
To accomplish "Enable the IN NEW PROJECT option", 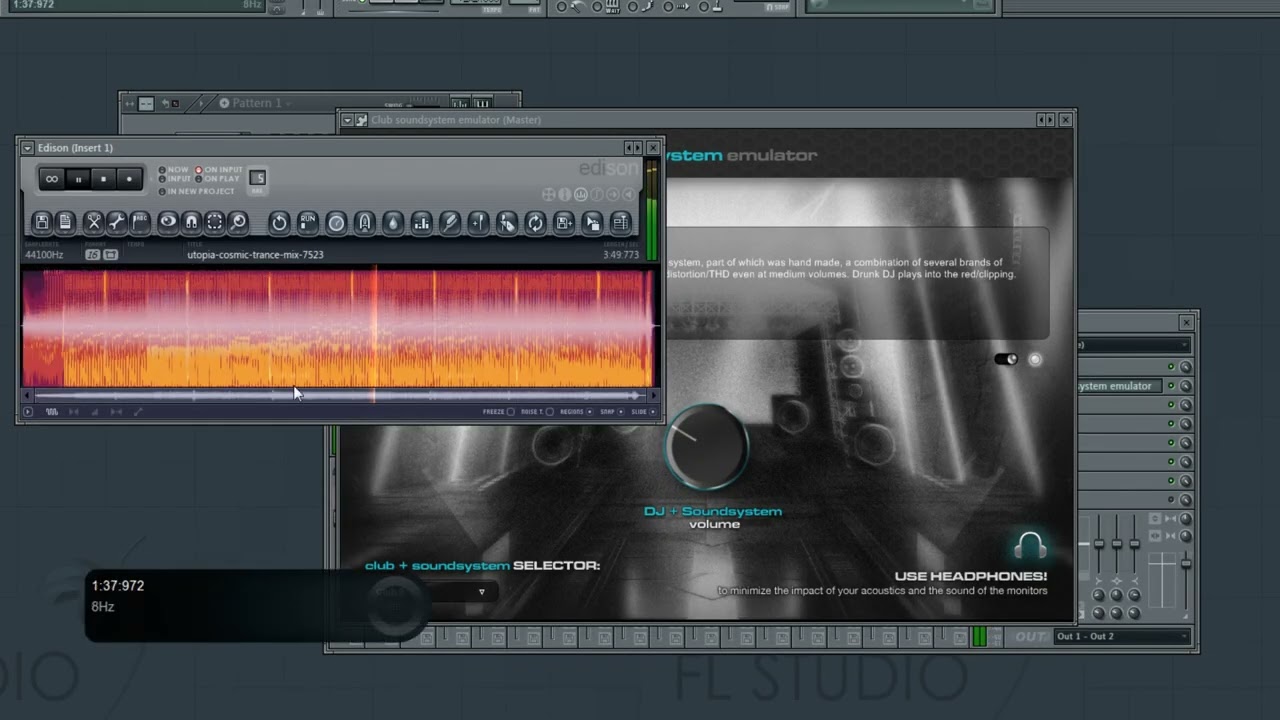I will pyautogui.click(x=197, y=191).
